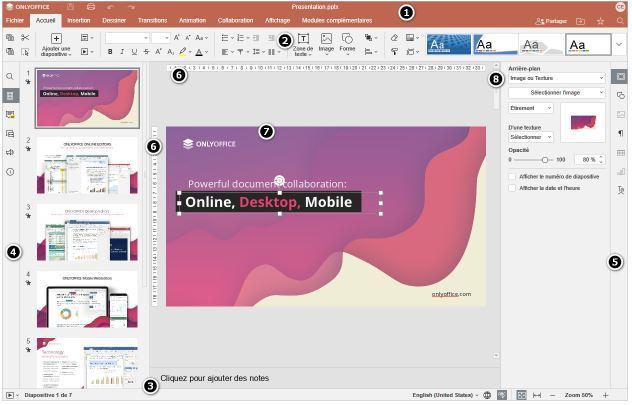This screenshot has height=405, width=632.
Task: Click the onlyoffice.com link on slide
Action: 451,294
